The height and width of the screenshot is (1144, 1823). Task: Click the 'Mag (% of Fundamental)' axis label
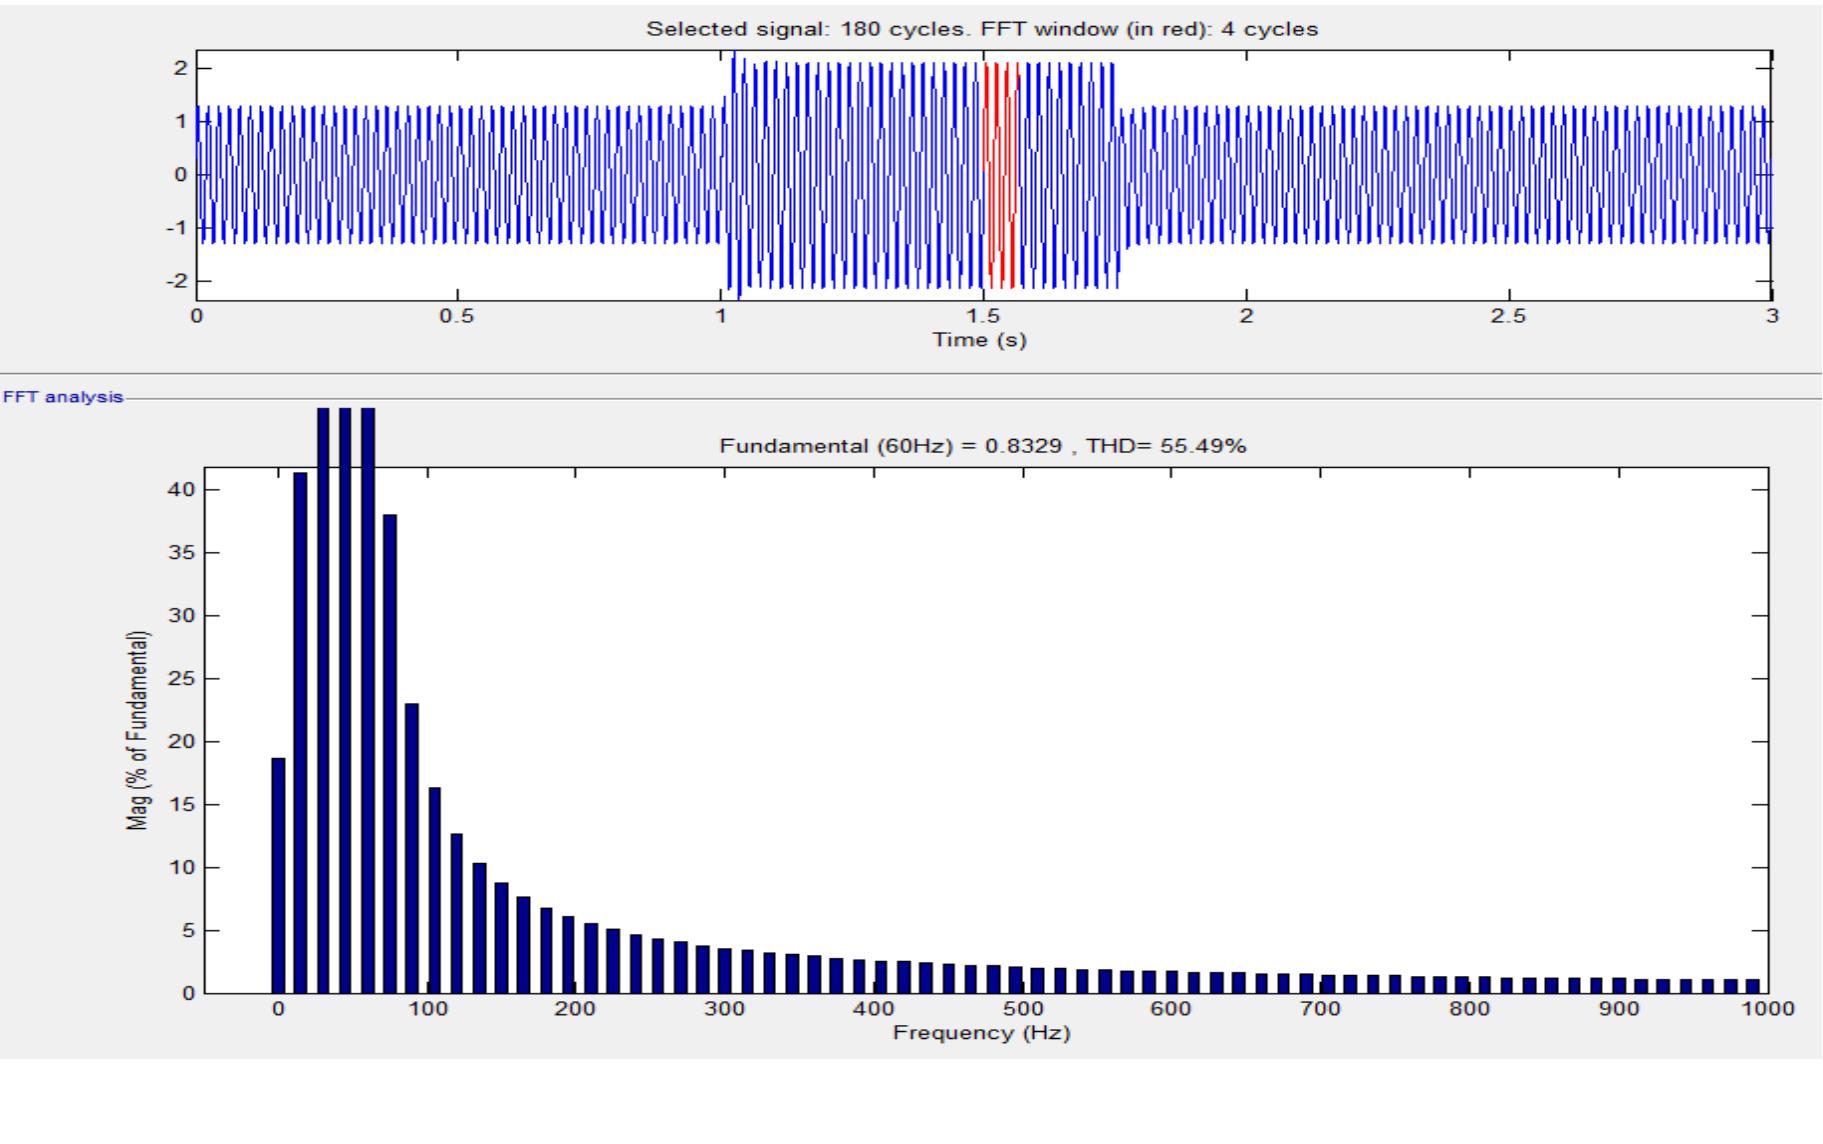point(137,731)
